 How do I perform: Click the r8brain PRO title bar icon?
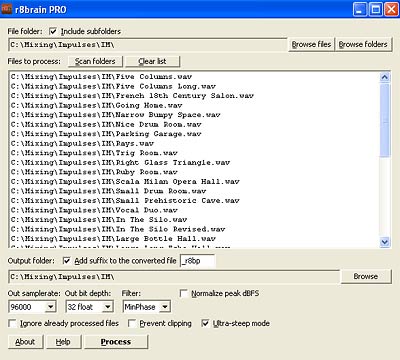click(x=7, y=9)
